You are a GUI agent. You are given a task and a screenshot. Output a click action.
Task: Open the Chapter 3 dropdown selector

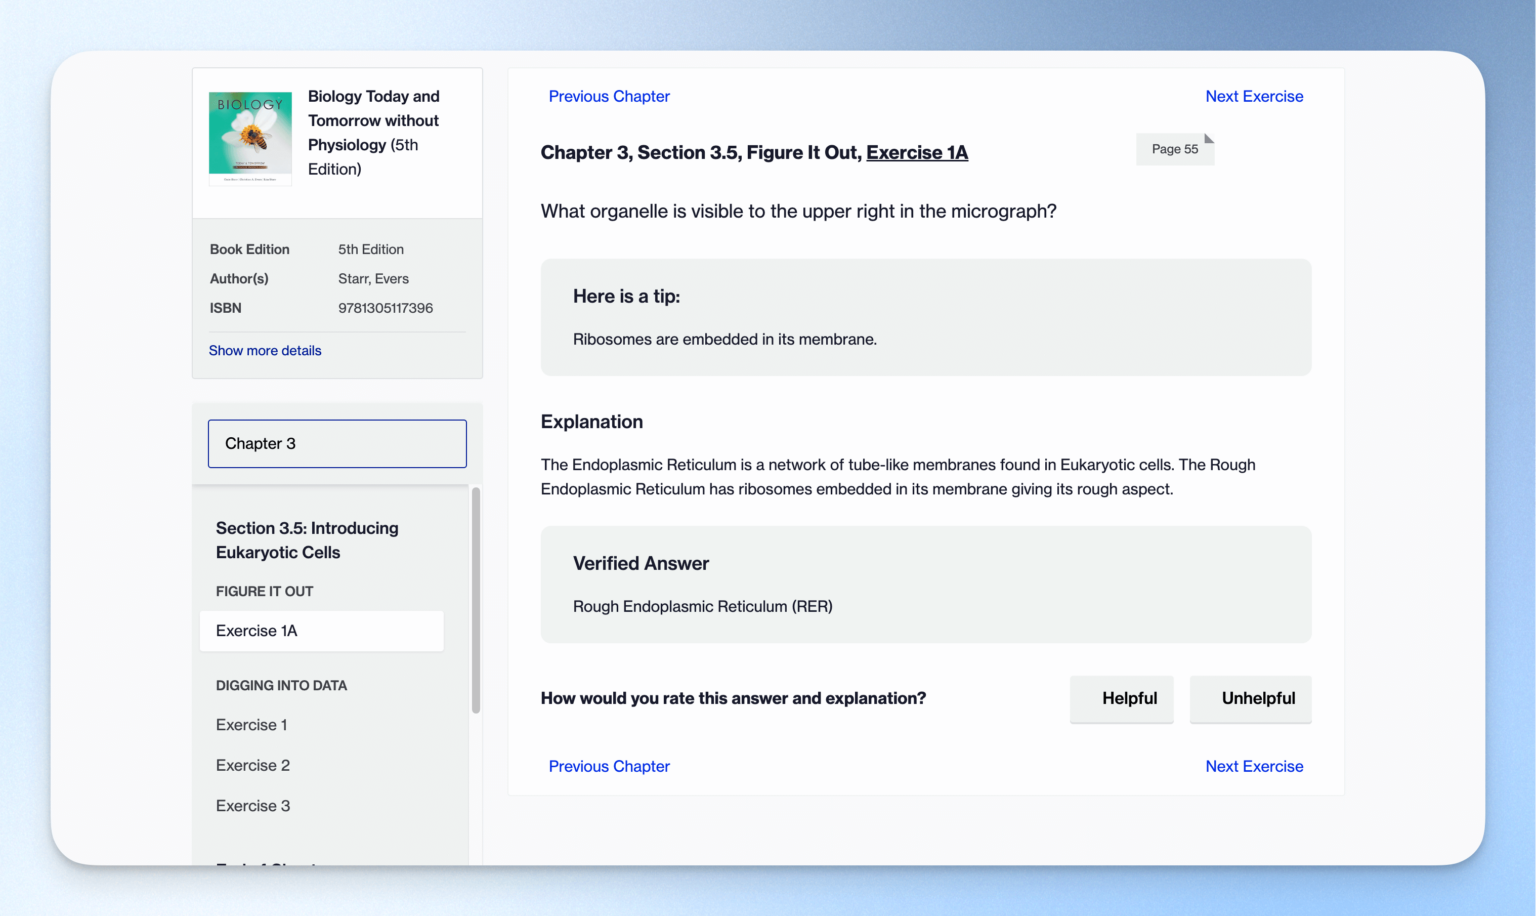point(337,444)
